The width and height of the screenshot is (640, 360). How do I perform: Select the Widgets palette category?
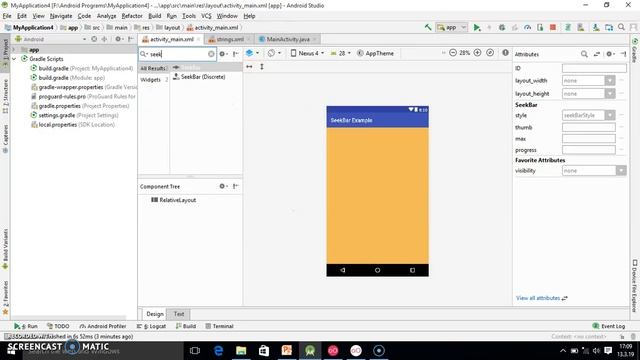151,80
